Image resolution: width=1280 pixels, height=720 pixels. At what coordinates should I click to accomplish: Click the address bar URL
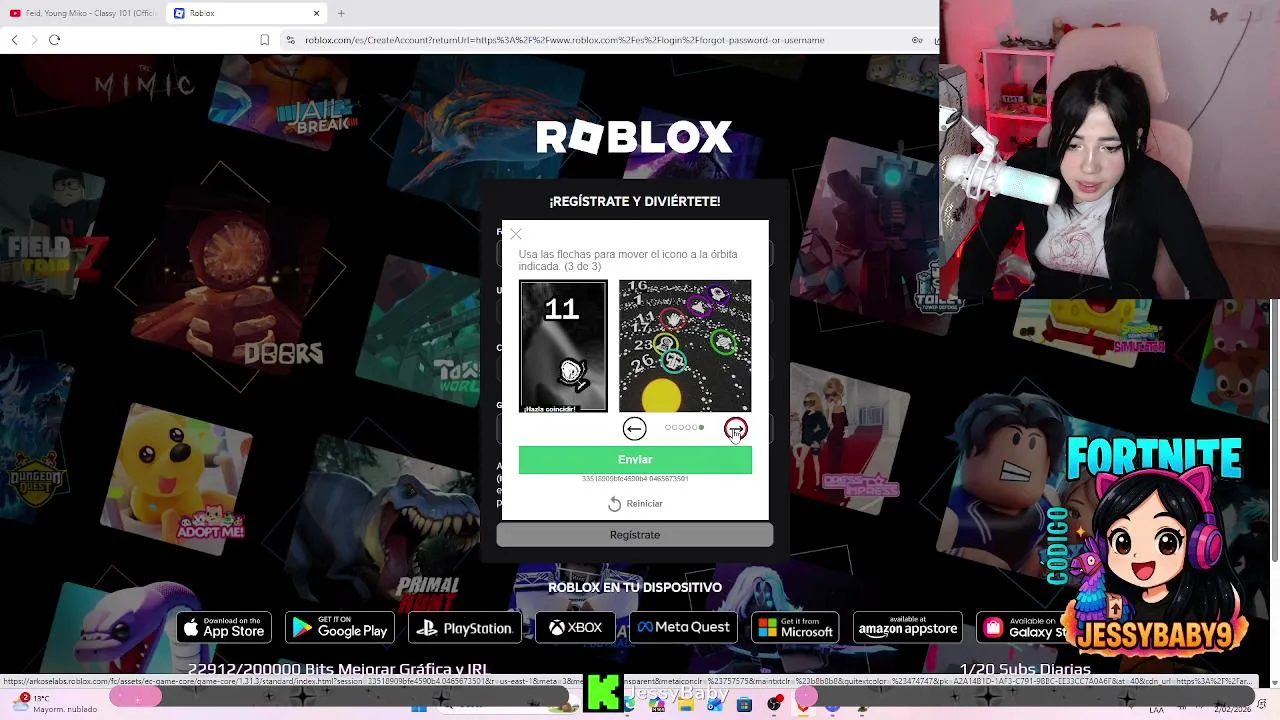coord(565,40)
